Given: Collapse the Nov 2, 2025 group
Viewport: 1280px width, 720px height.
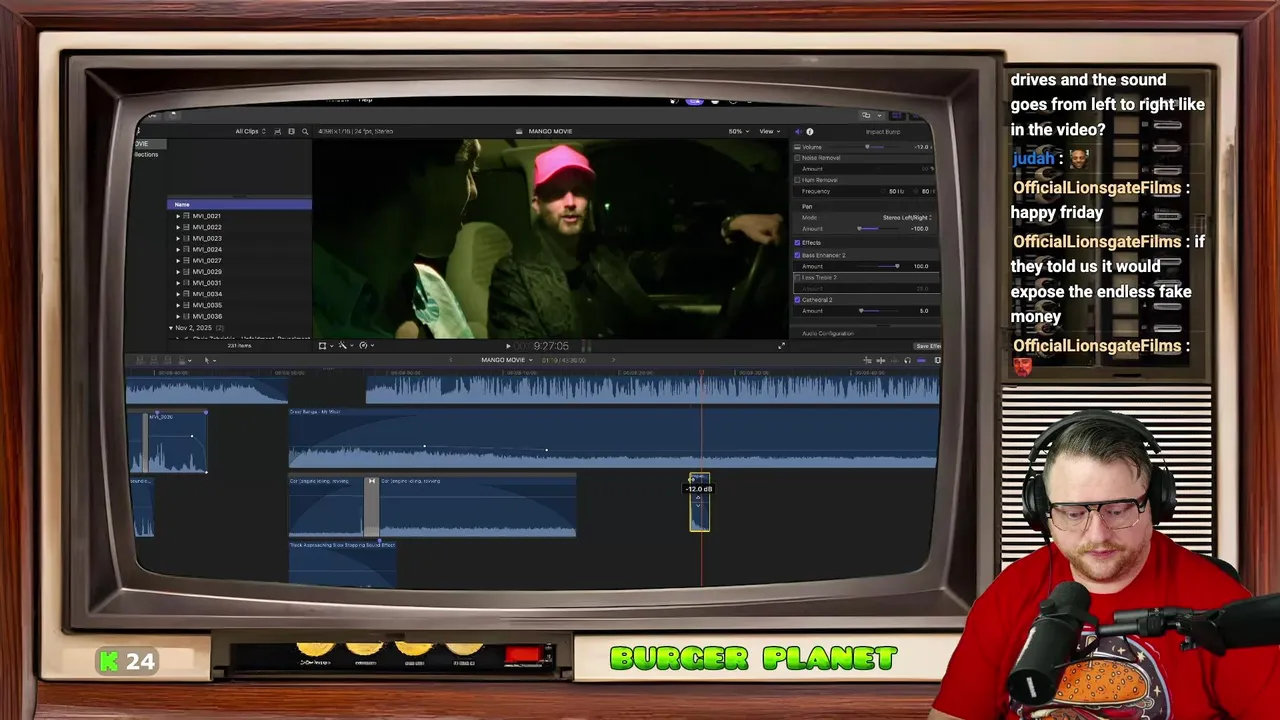Looking at the screenshot, I should coord(171,328).
